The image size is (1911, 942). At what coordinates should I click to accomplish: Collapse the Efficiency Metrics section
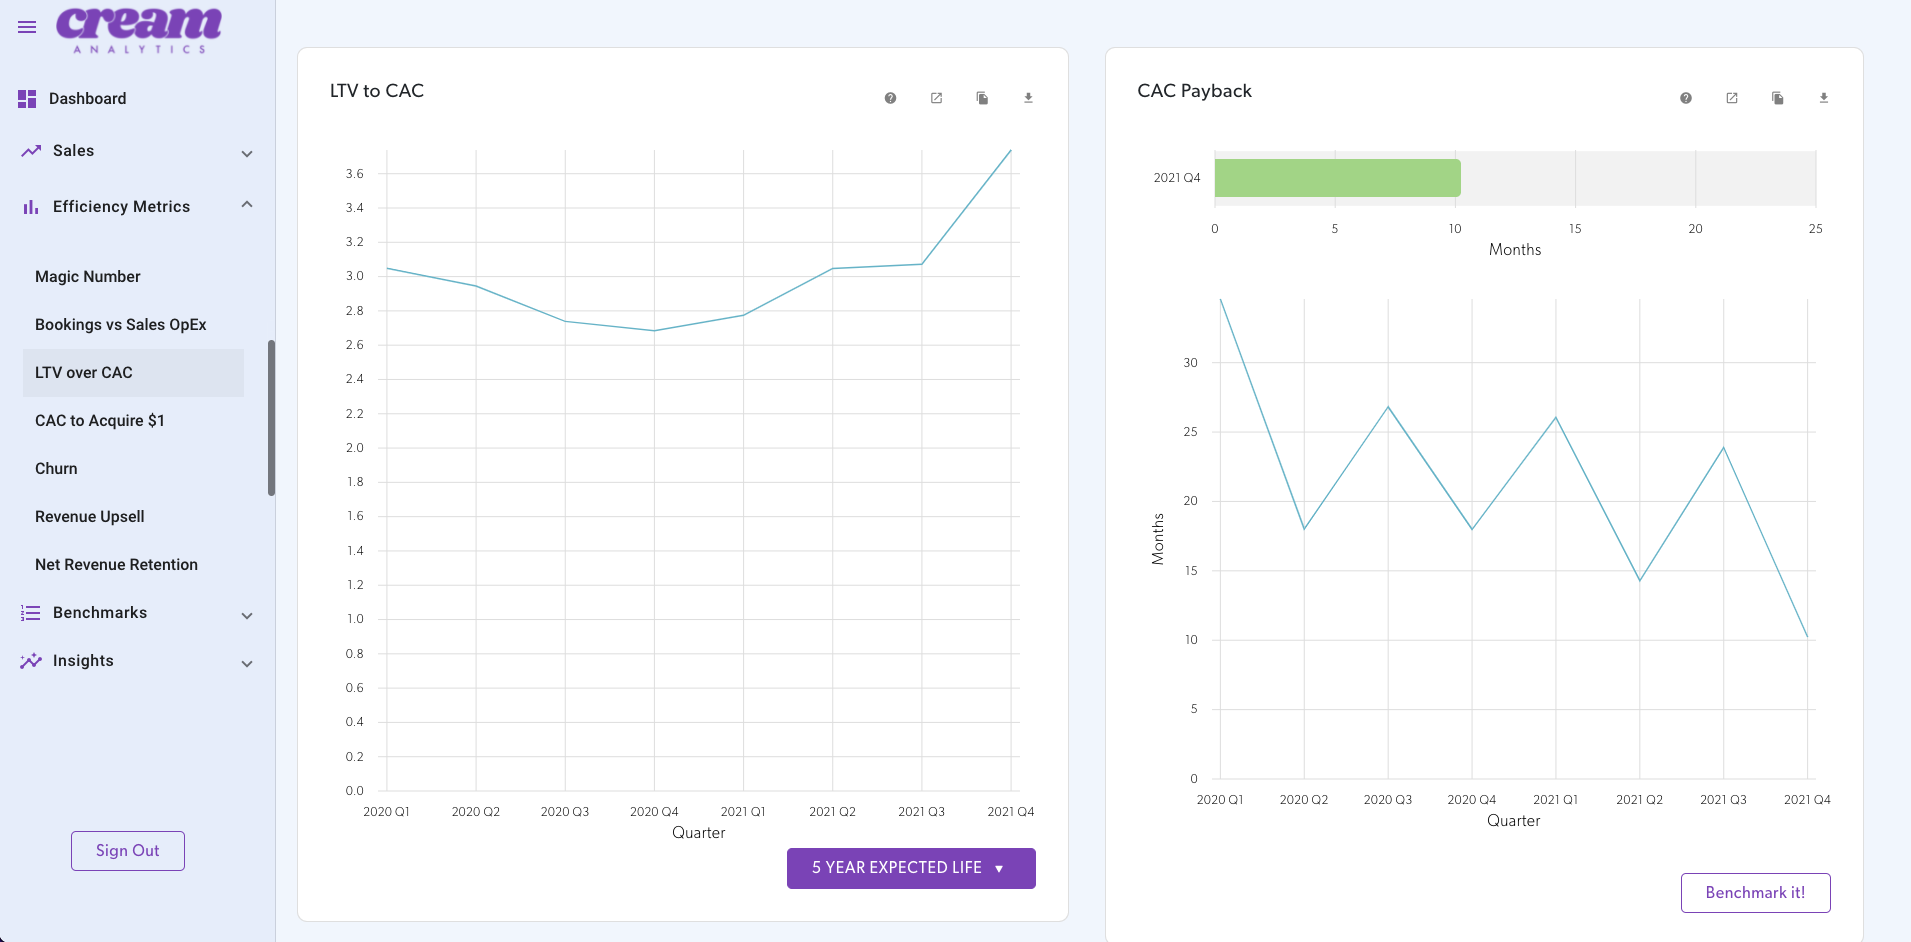247,204
